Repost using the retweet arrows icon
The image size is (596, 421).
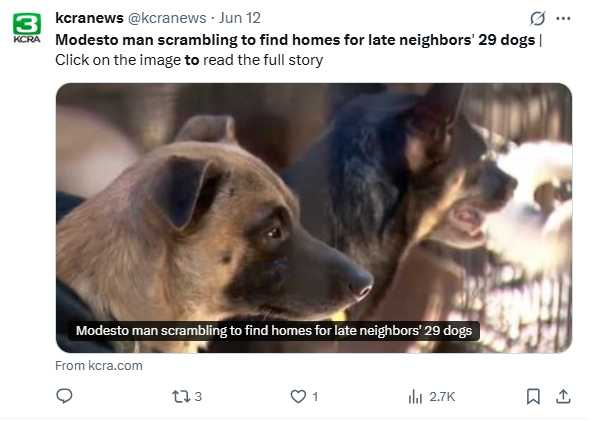(181, 397)
